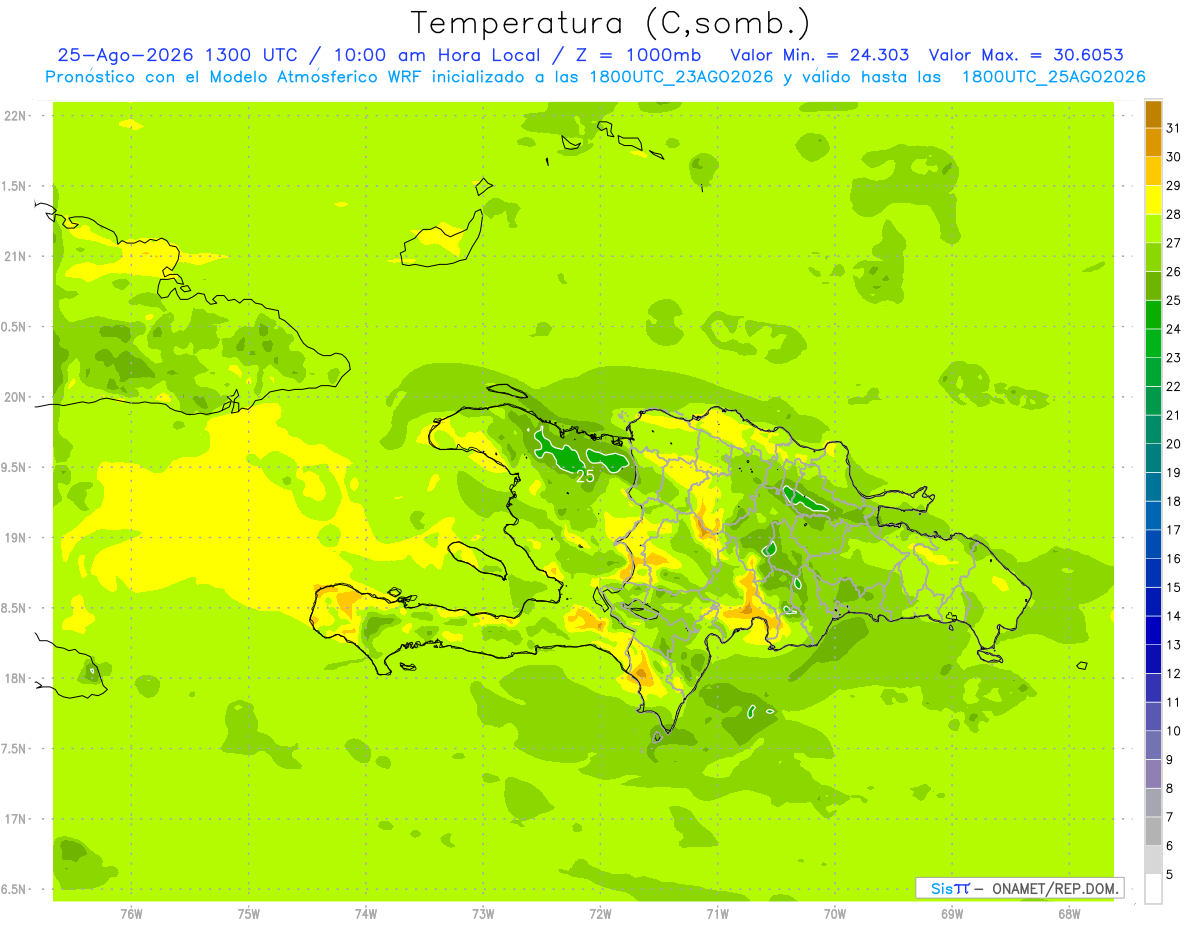This screenshot has width=1200, height=927.
Task: Select the legend color band between 20 and 21
Action: pyautogui.click(x=1153, y=429)
